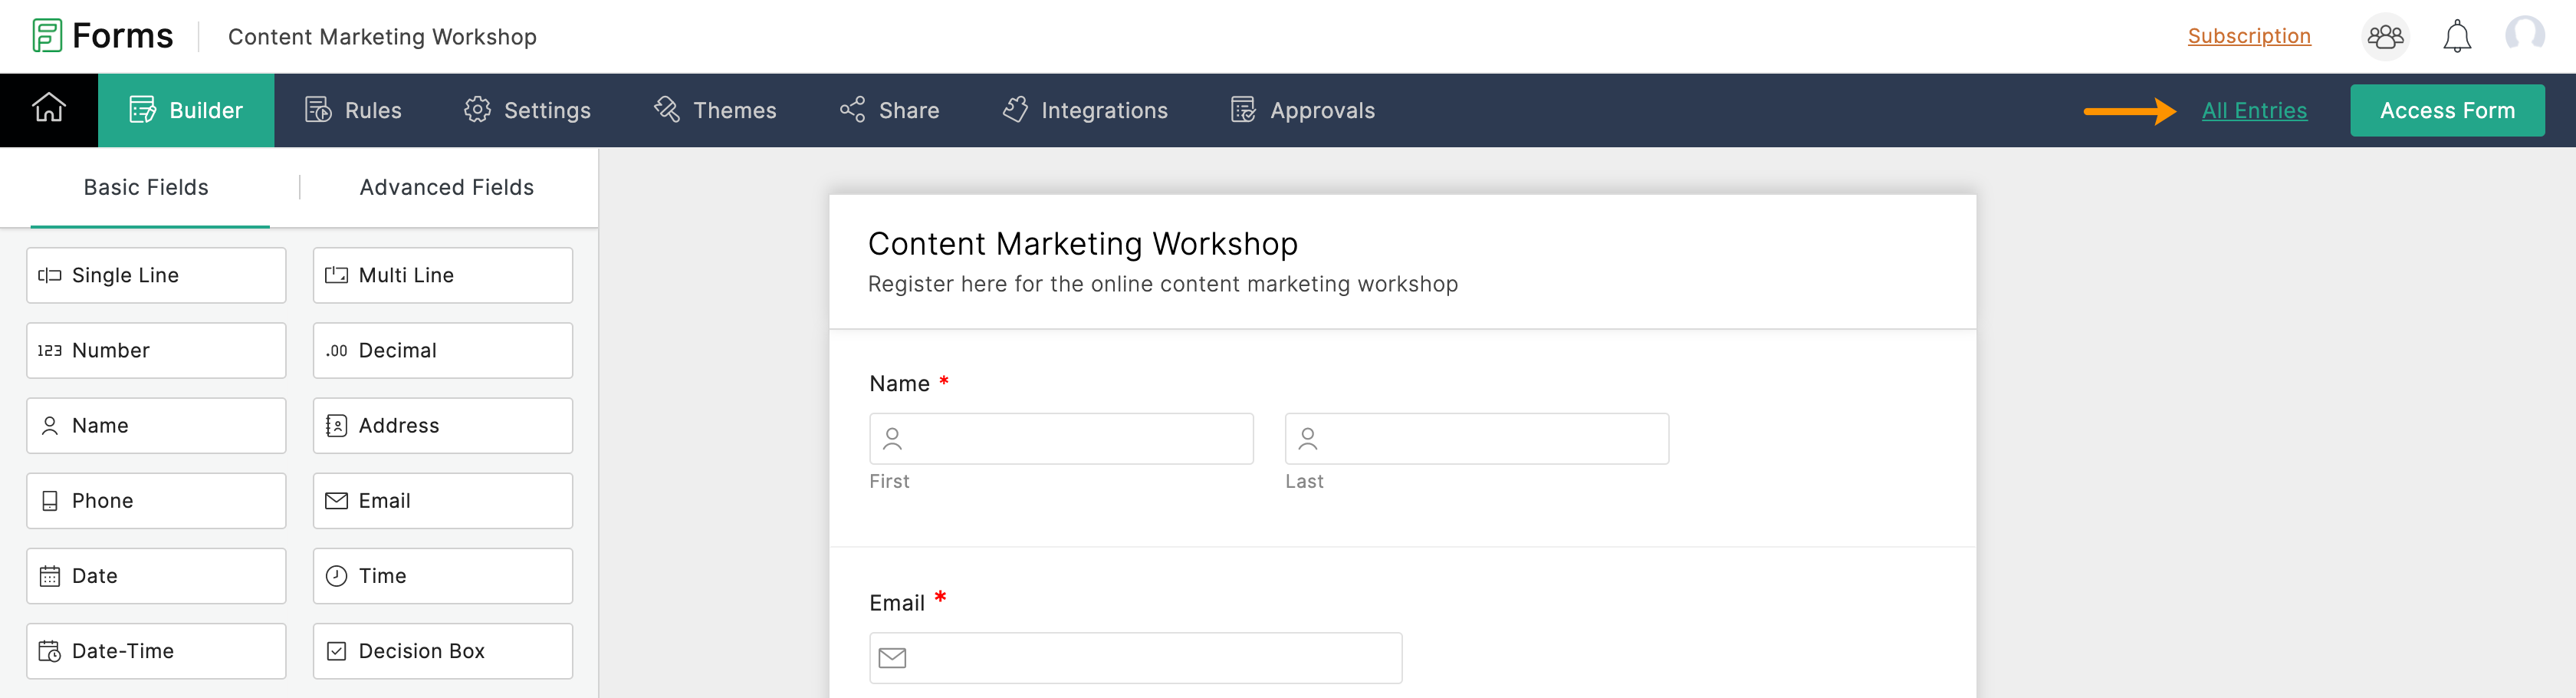
Task: Open the user profile avatar
Action: [2524, 35]
